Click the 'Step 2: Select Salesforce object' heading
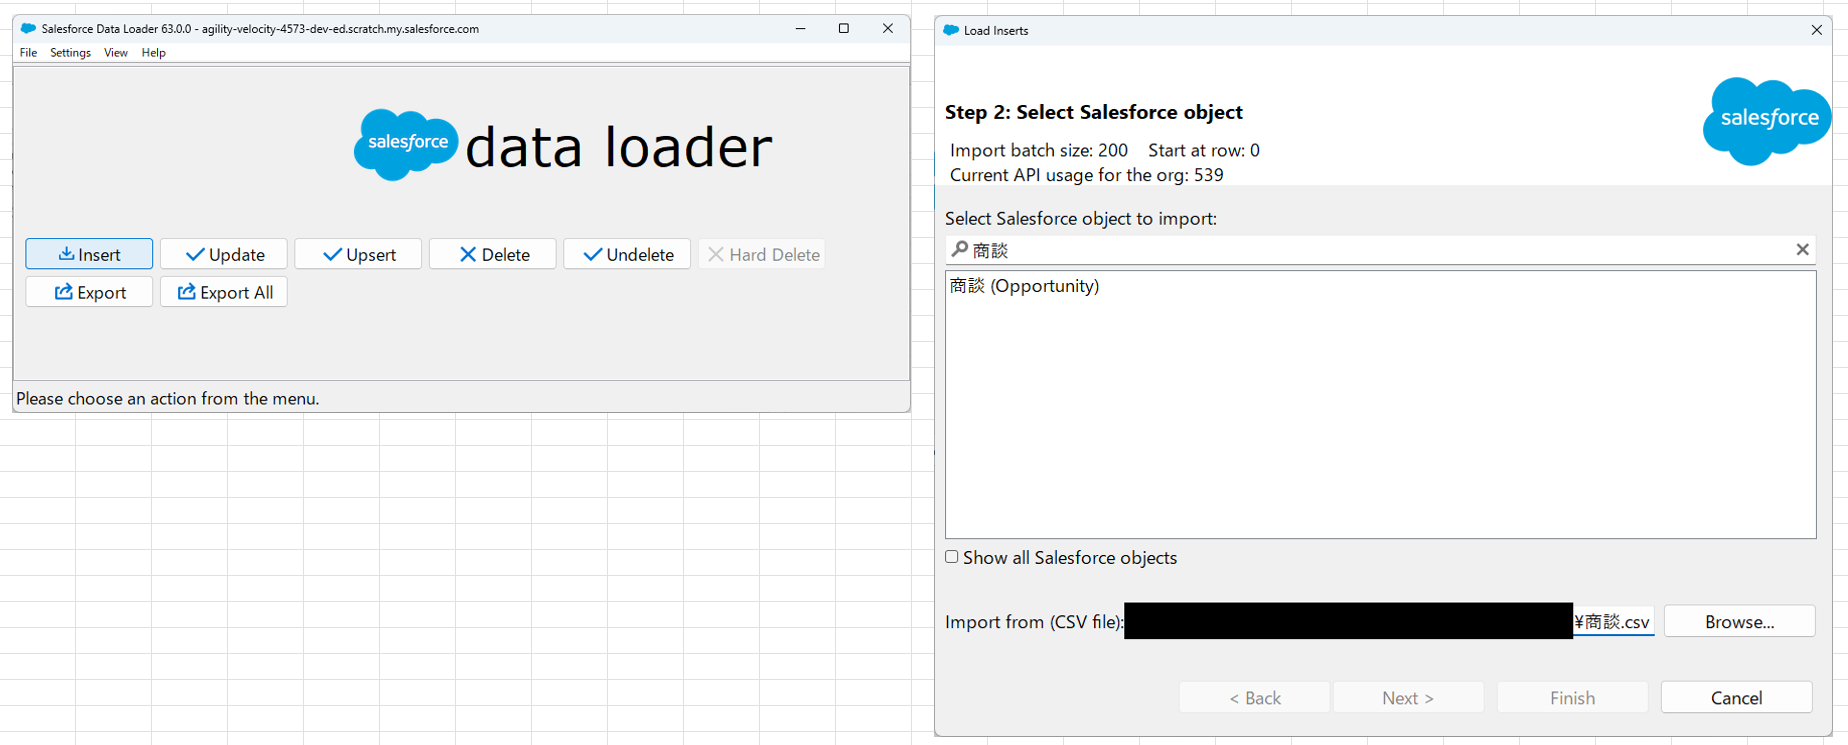Image resolution: width=1848 pixels, height=745 pixels. point(1093,112)
